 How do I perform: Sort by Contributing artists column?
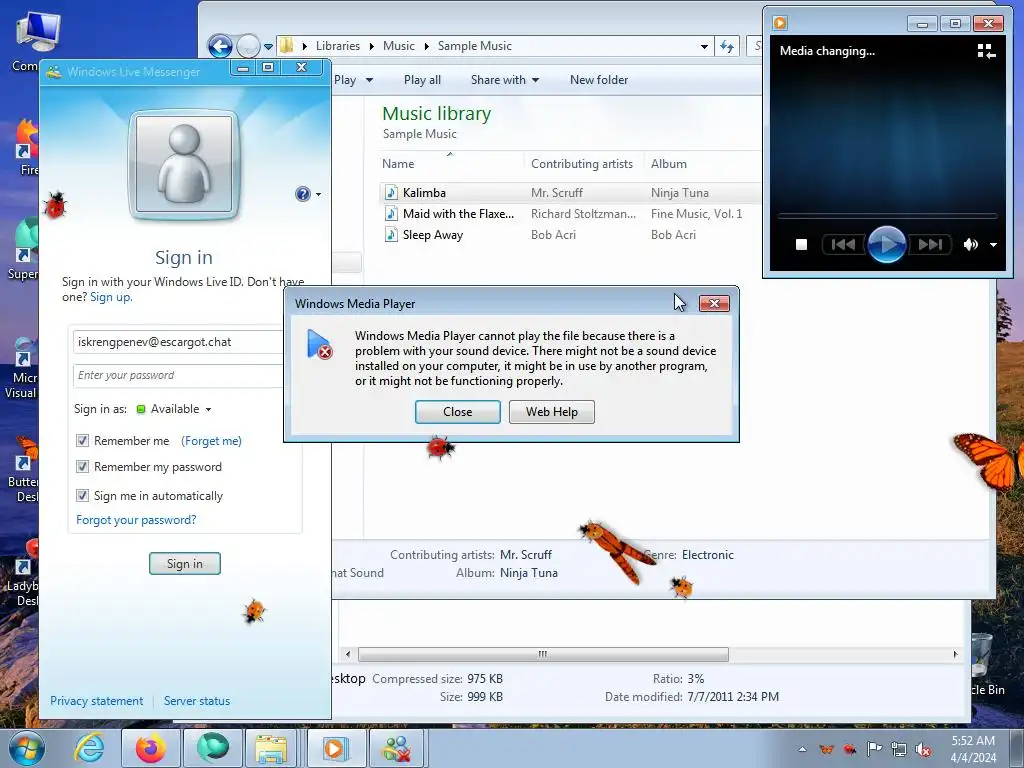point(583,164)
